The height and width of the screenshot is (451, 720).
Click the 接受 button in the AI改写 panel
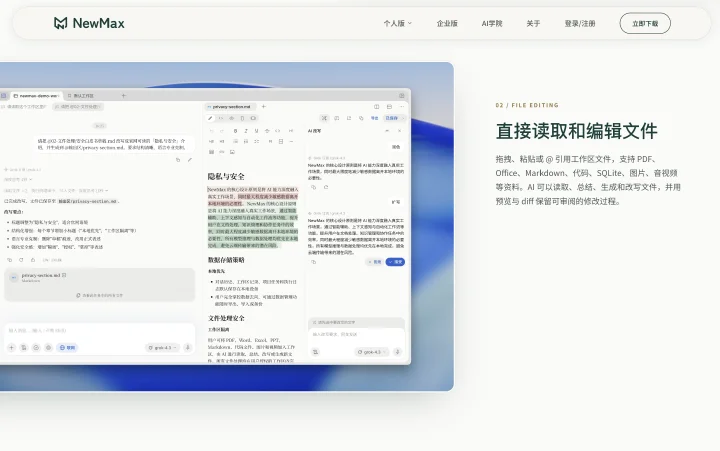pos(395,262)
